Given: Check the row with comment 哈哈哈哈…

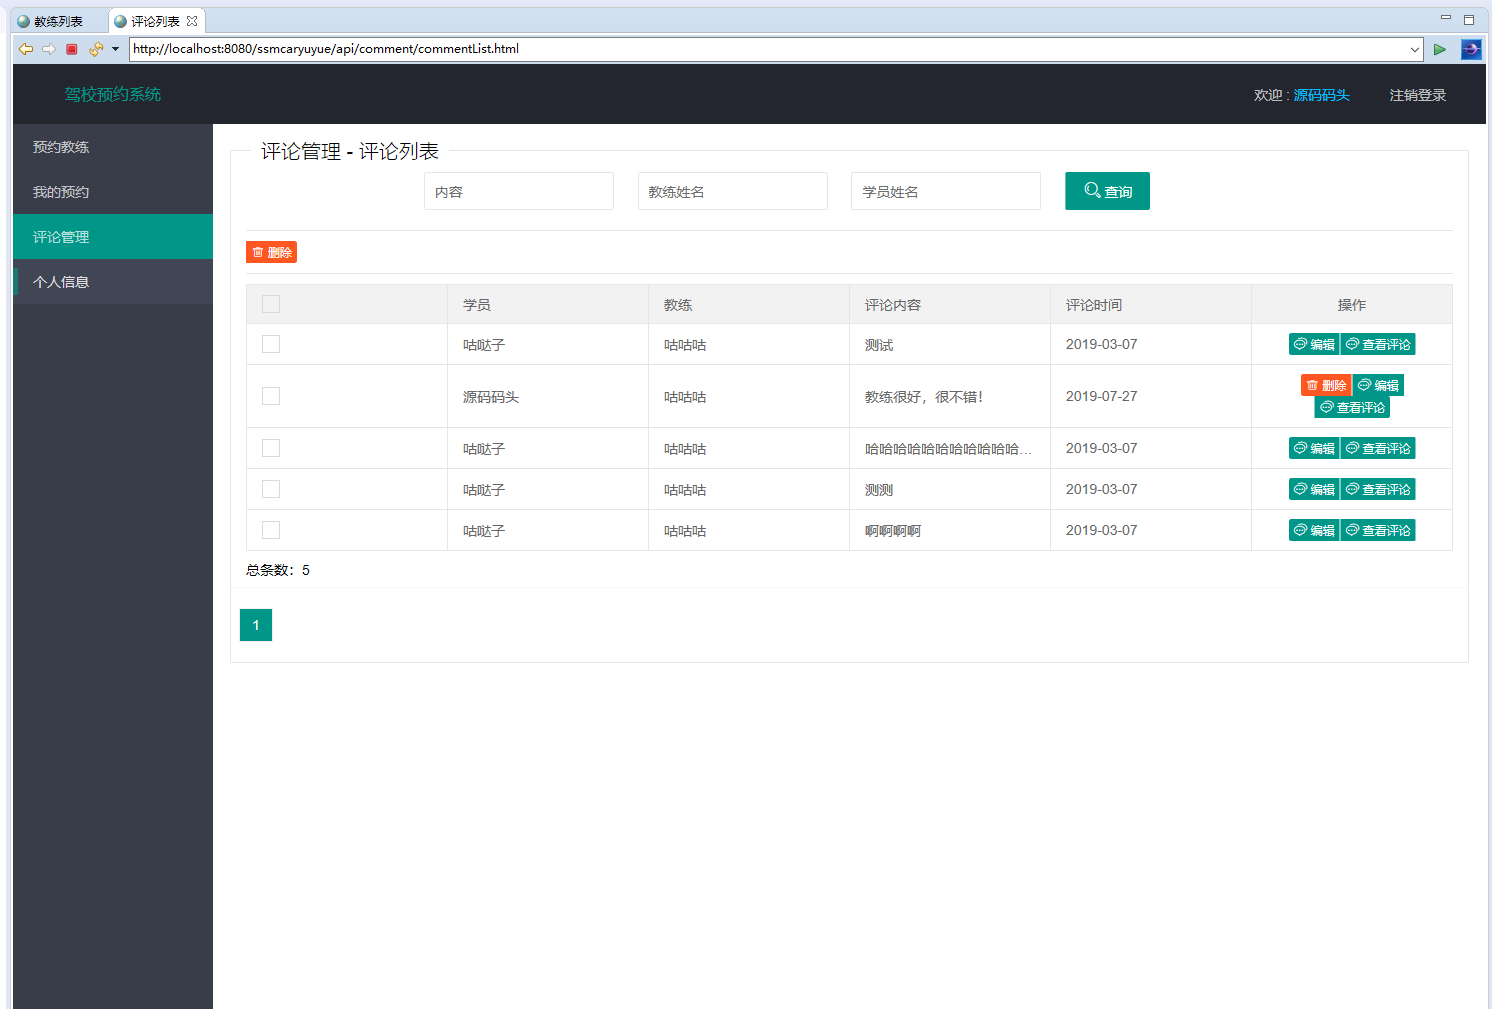Looking at the screenshot, I should tap(271, 448).
